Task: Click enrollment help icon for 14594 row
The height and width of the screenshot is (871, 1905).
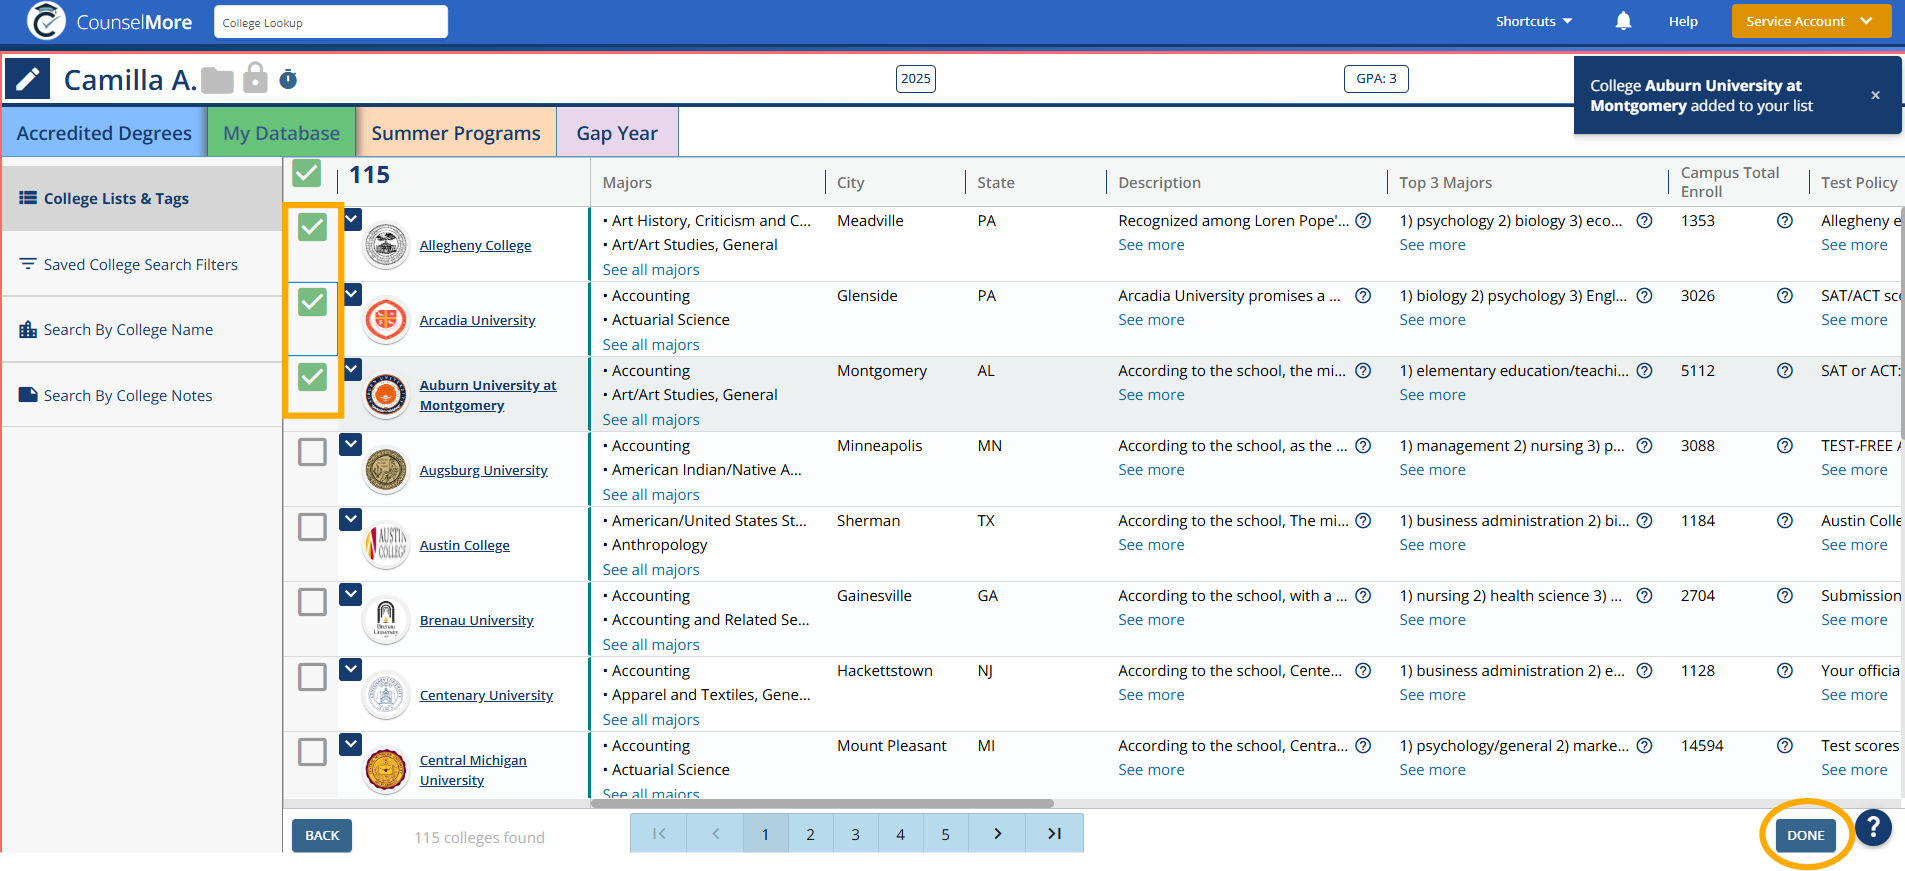Action: click(1785, 746)
